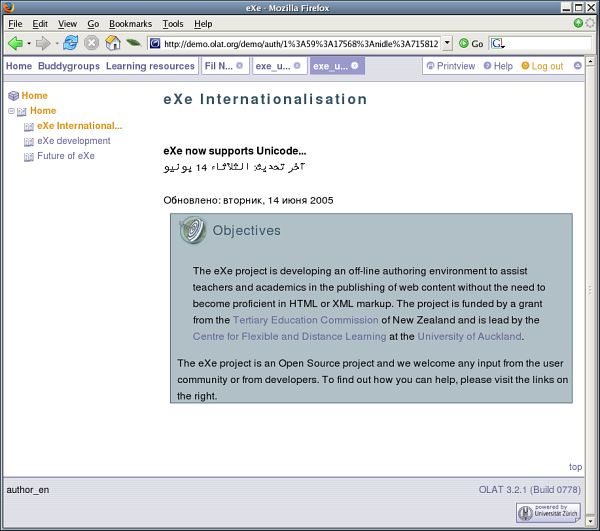Image resolution: width=600 pixels, height=531 pixels.
Task: Select the root Home course item
Action: coord(34,96)
